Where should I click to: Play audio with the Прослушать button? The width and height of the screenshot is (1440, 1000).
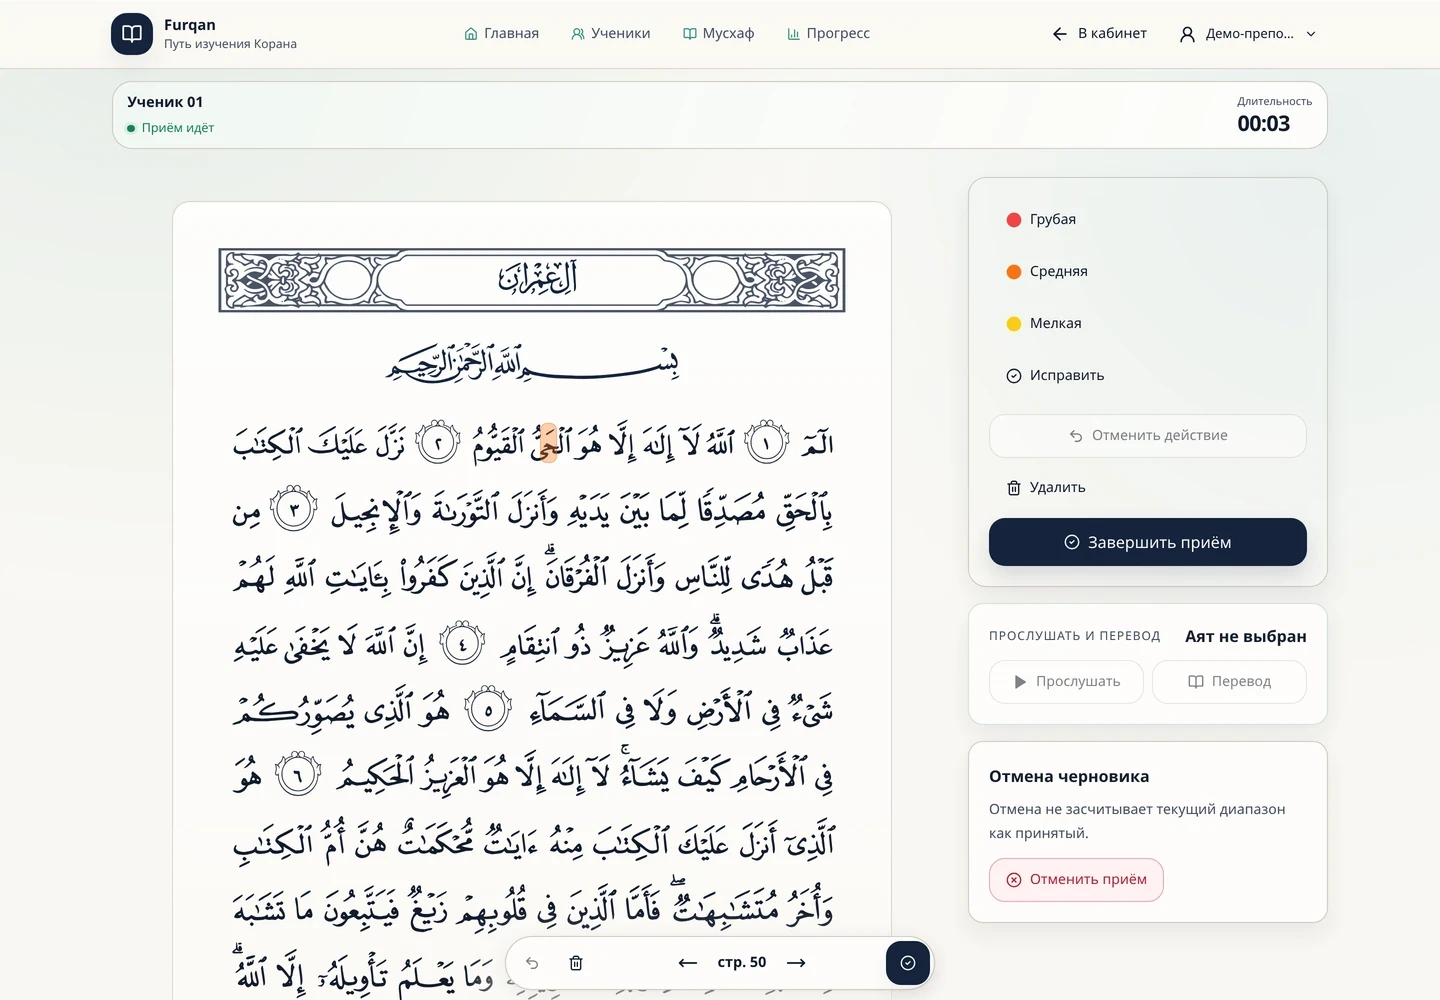click(x=1066, y=682)
